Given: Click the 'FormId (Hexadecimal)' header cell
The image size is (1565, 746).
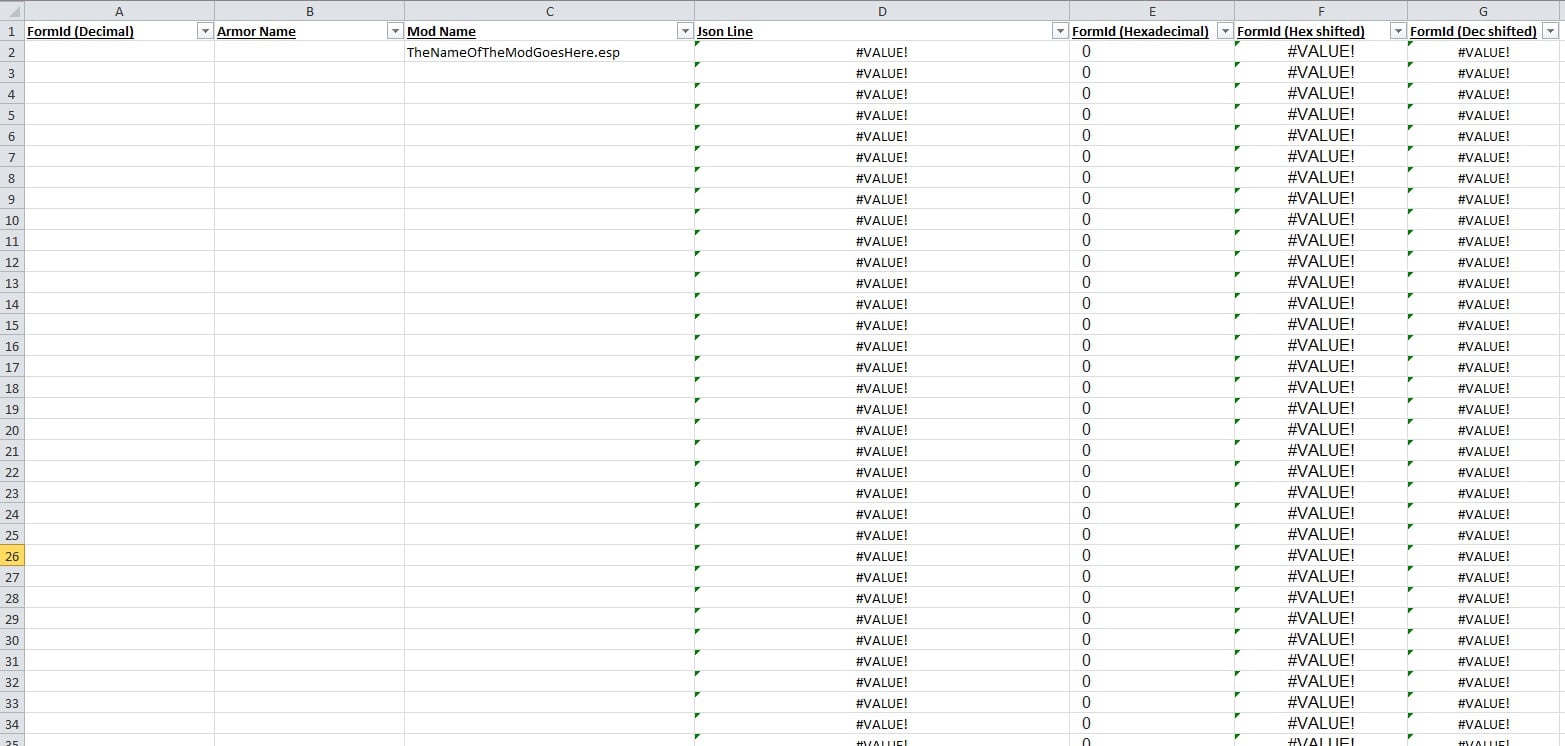Looking at the screenshot, I should pyautogui.click(x=1152, y=31).
